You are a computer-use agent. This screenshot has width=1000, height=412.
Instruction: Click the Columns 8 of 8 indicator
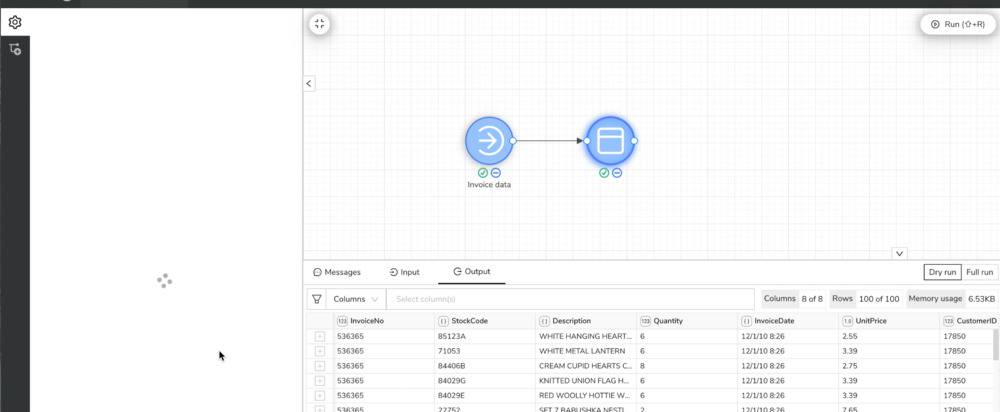(x=793, y=299)
